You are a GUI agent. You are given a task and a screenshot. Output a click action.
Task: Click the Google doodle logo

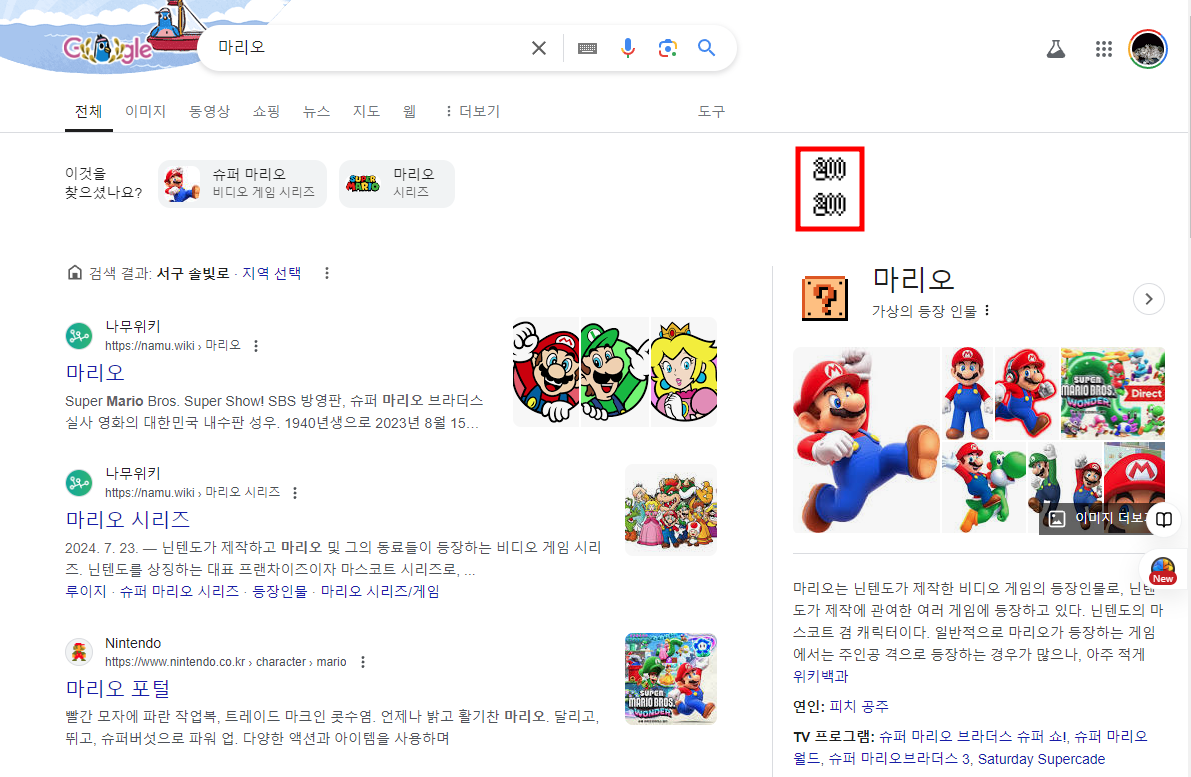(110, 47)
